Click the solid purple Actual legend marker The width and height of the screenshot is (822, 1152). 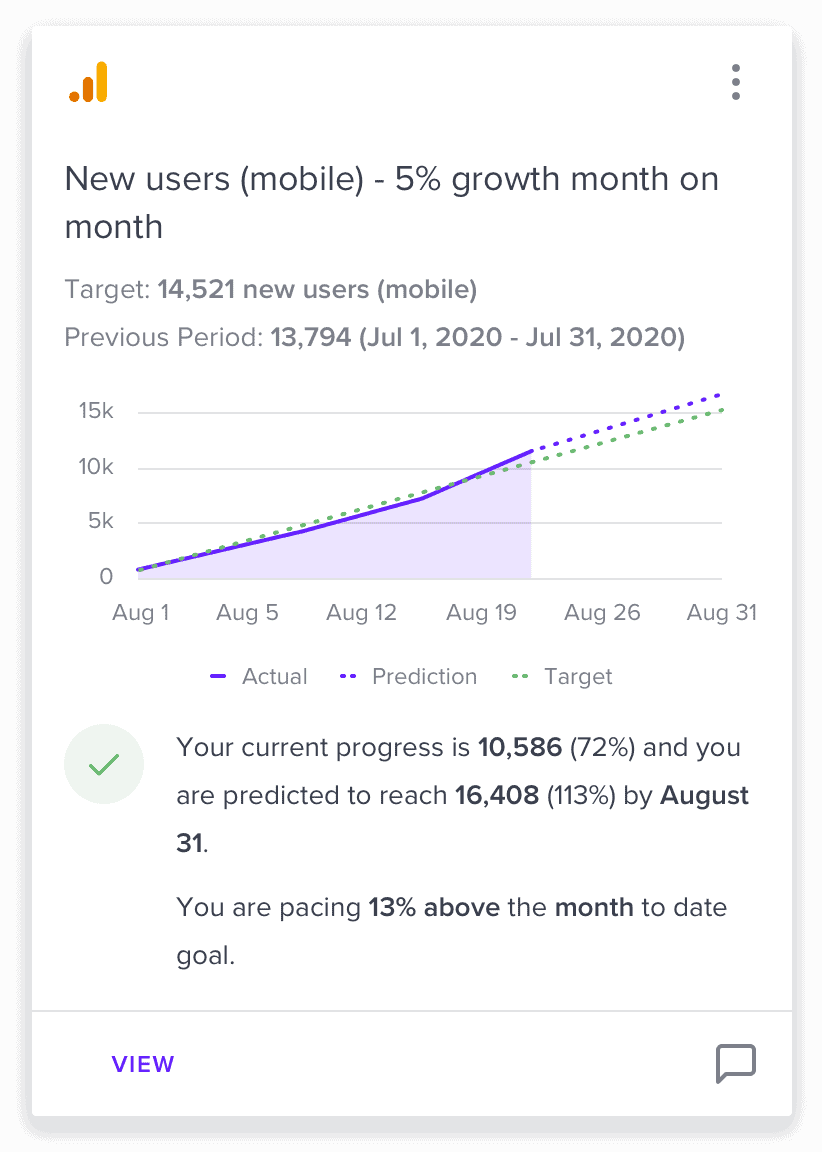(x=218, y=676)
